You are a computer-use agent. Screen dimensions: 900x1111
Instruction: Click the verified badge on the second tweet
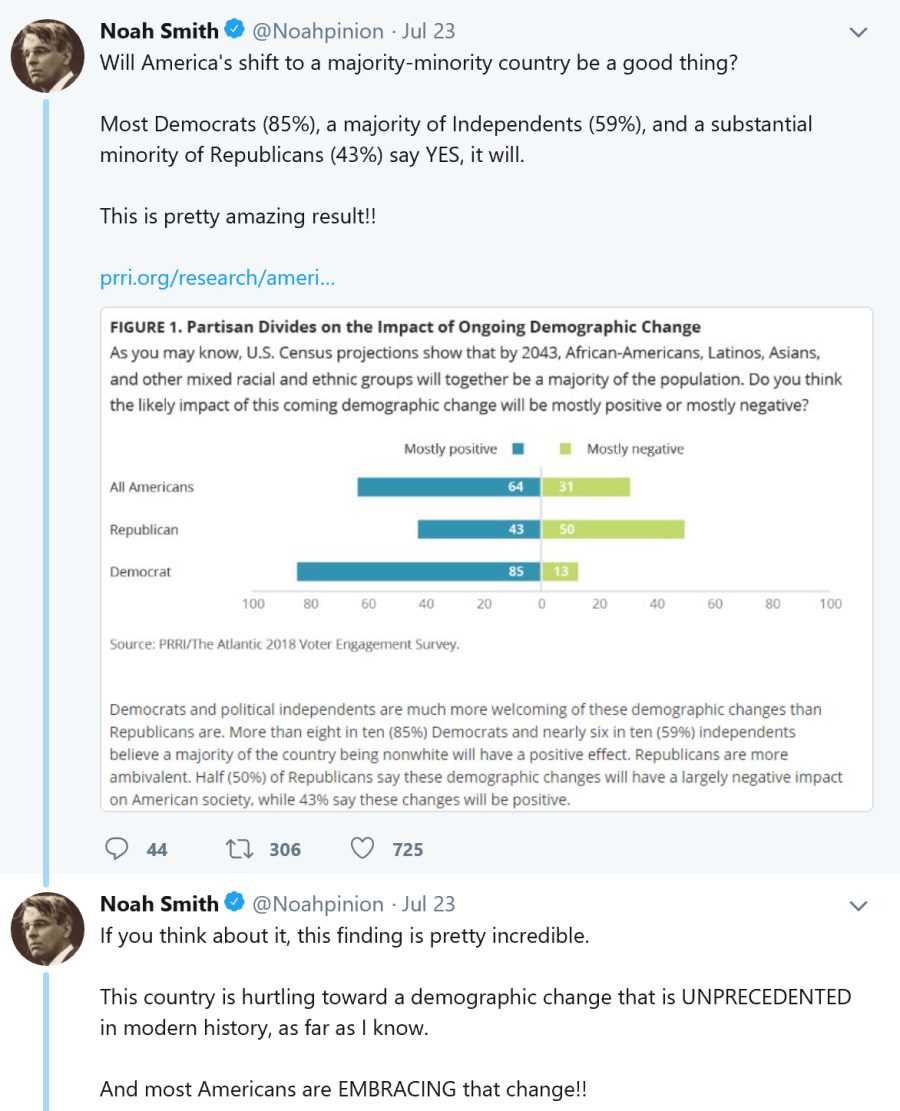[x=235, y=903]
